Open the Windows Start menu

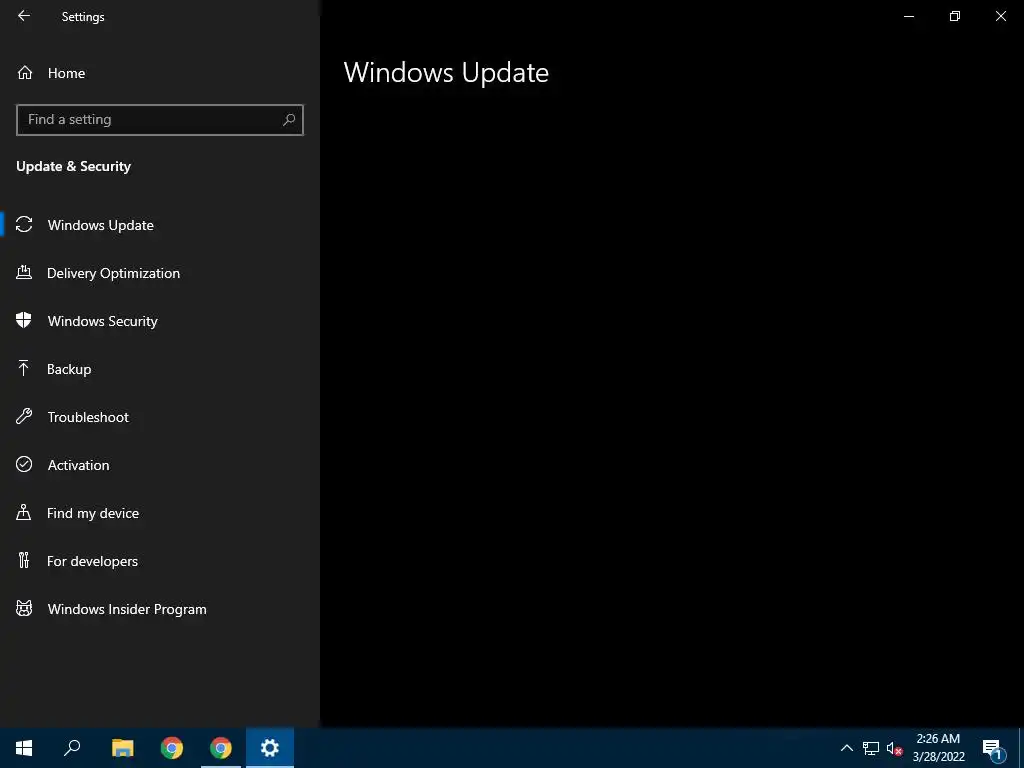point(24,748)
